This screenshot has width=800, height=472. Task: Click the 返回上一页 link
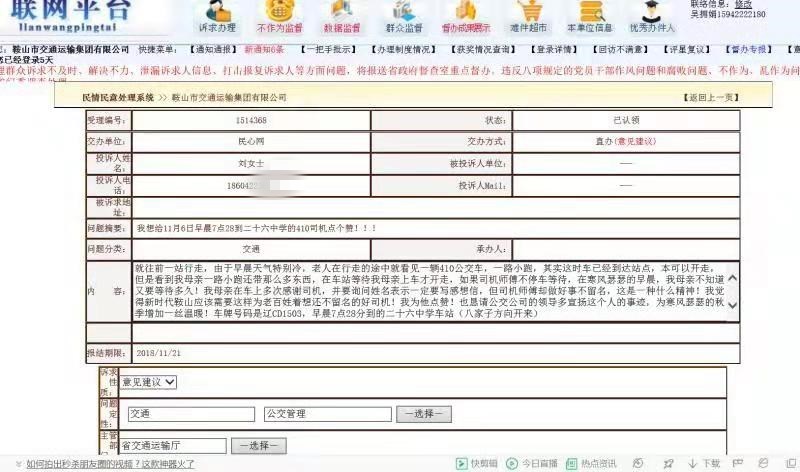tap(710, 98)
